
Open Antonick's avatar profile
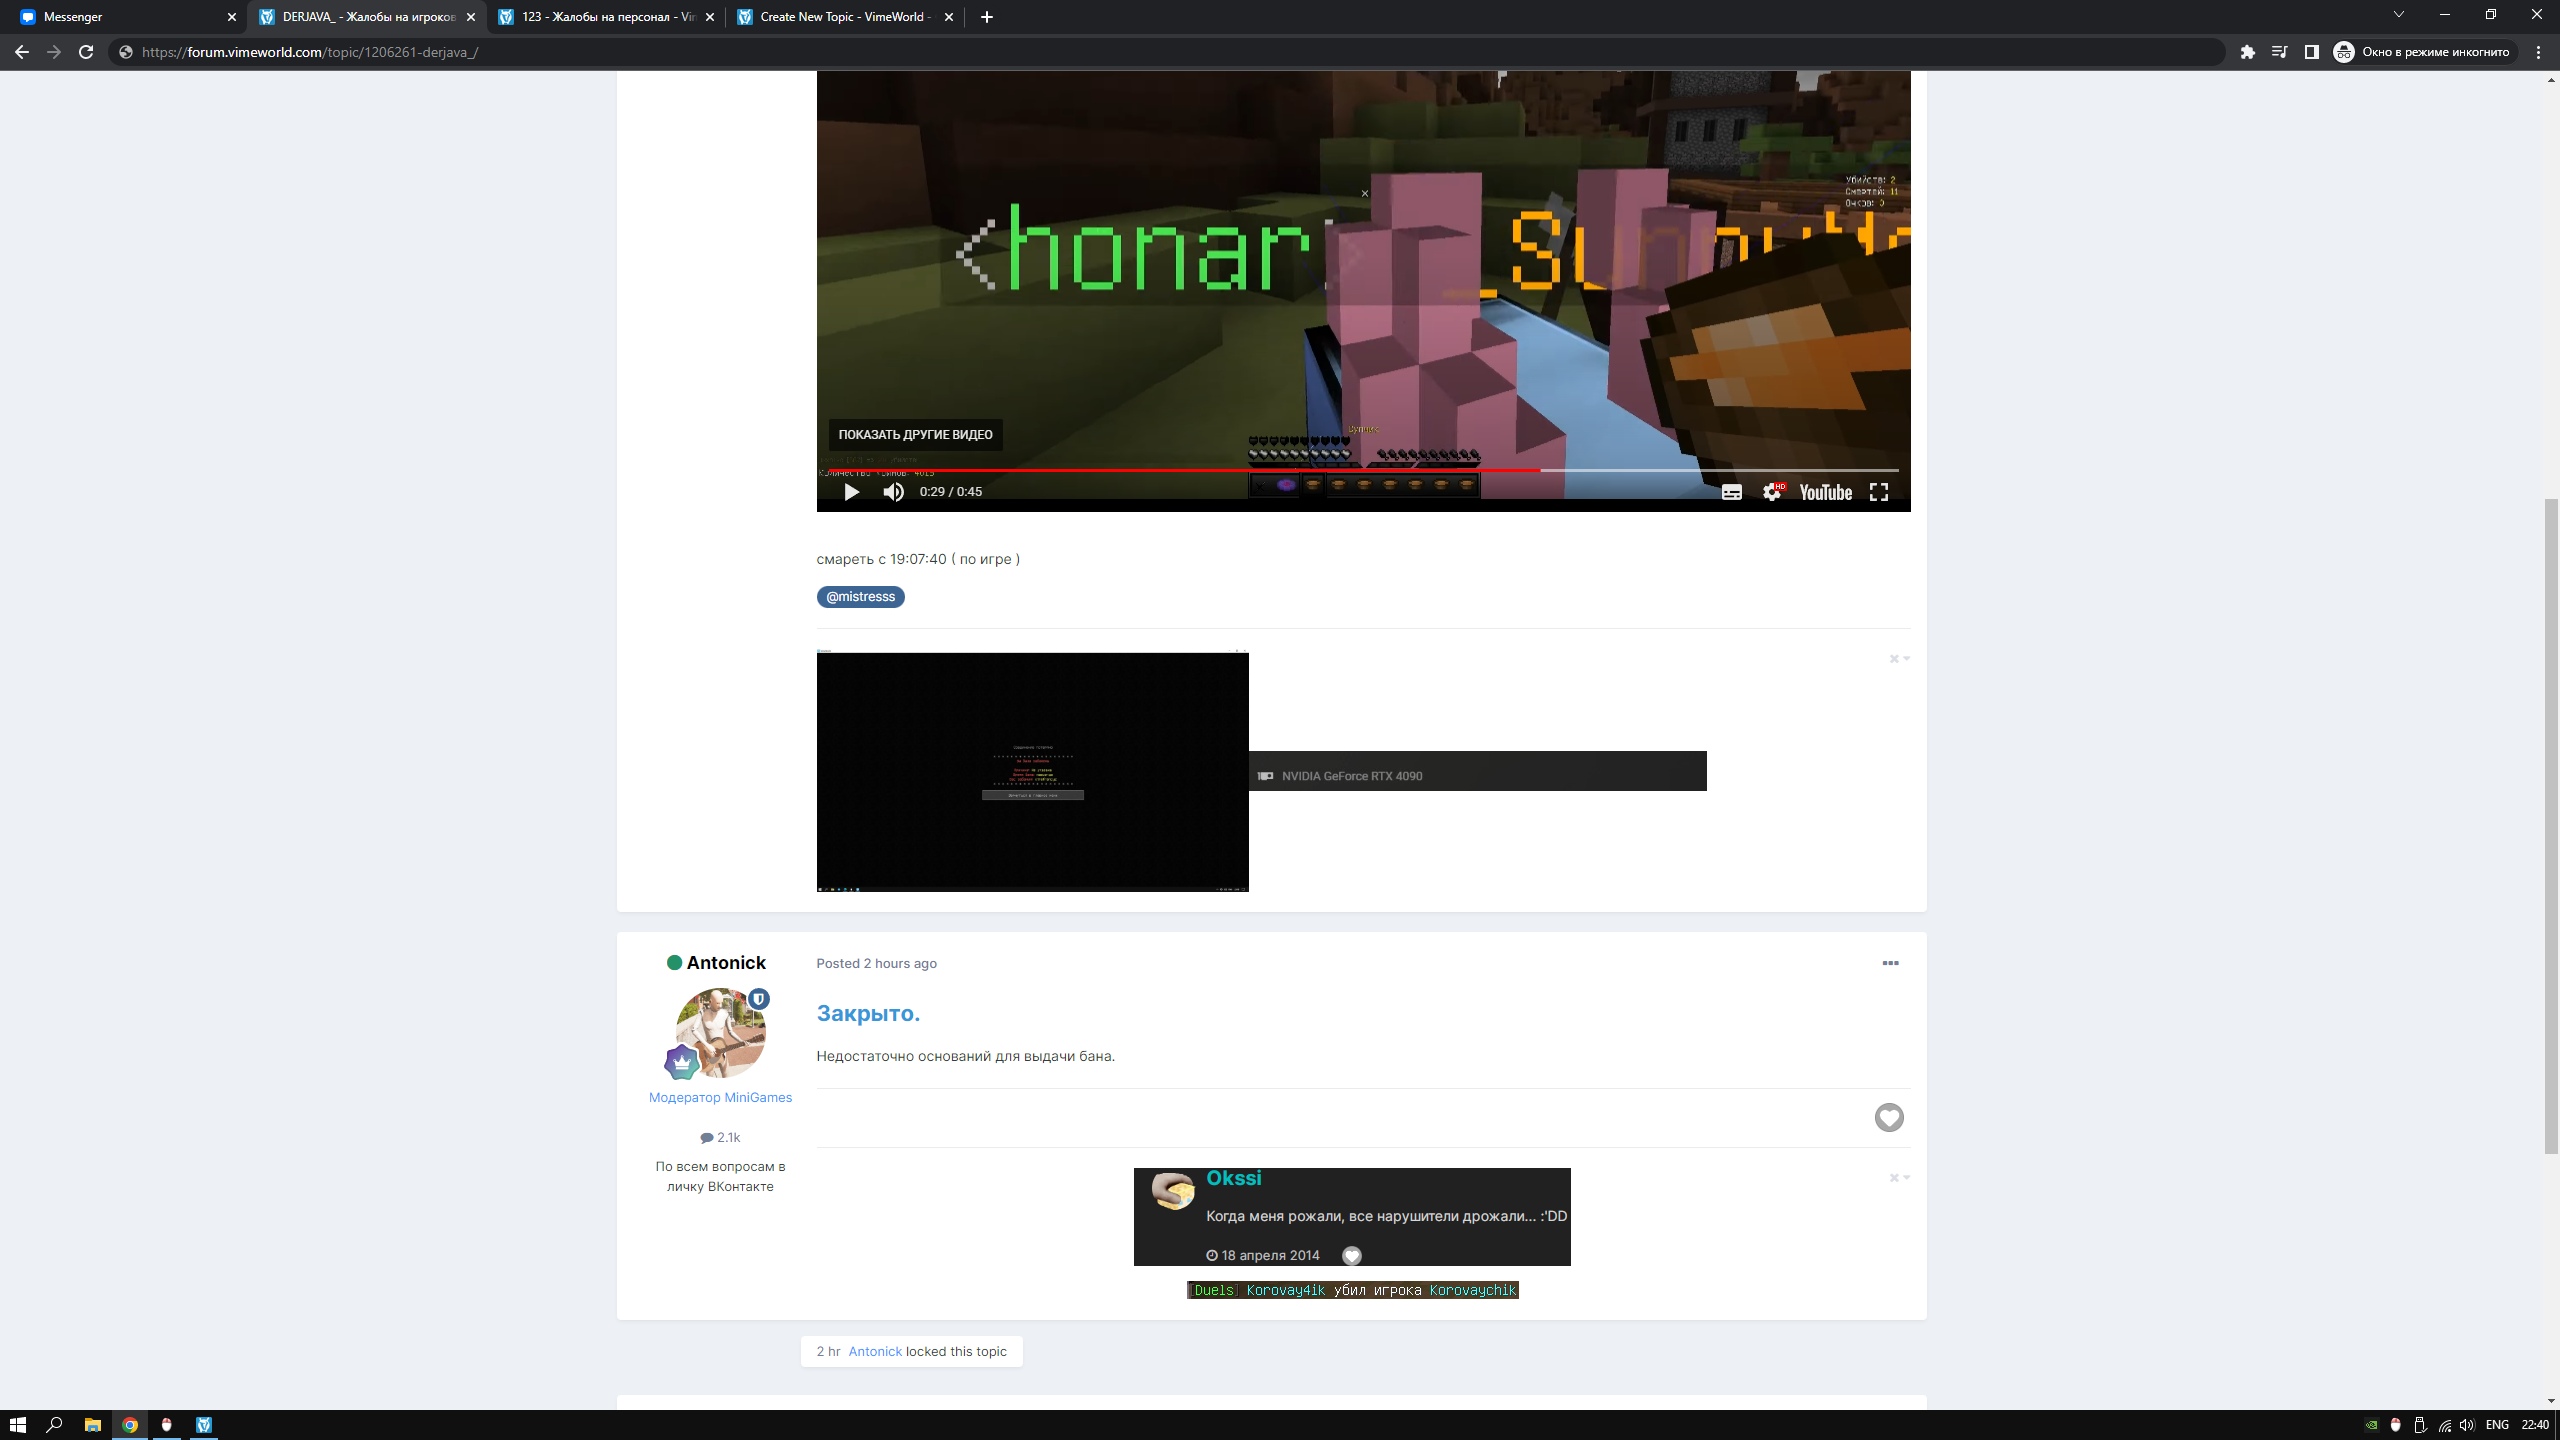[720, 1032]
